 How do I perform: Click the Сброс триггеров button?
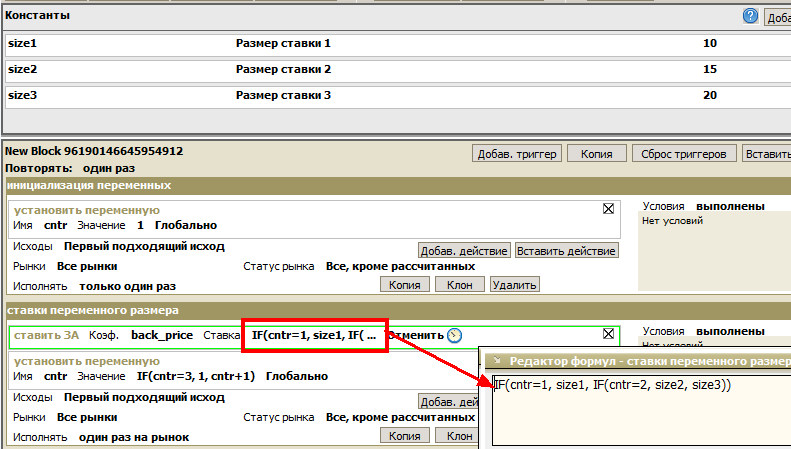pos(684,154)
